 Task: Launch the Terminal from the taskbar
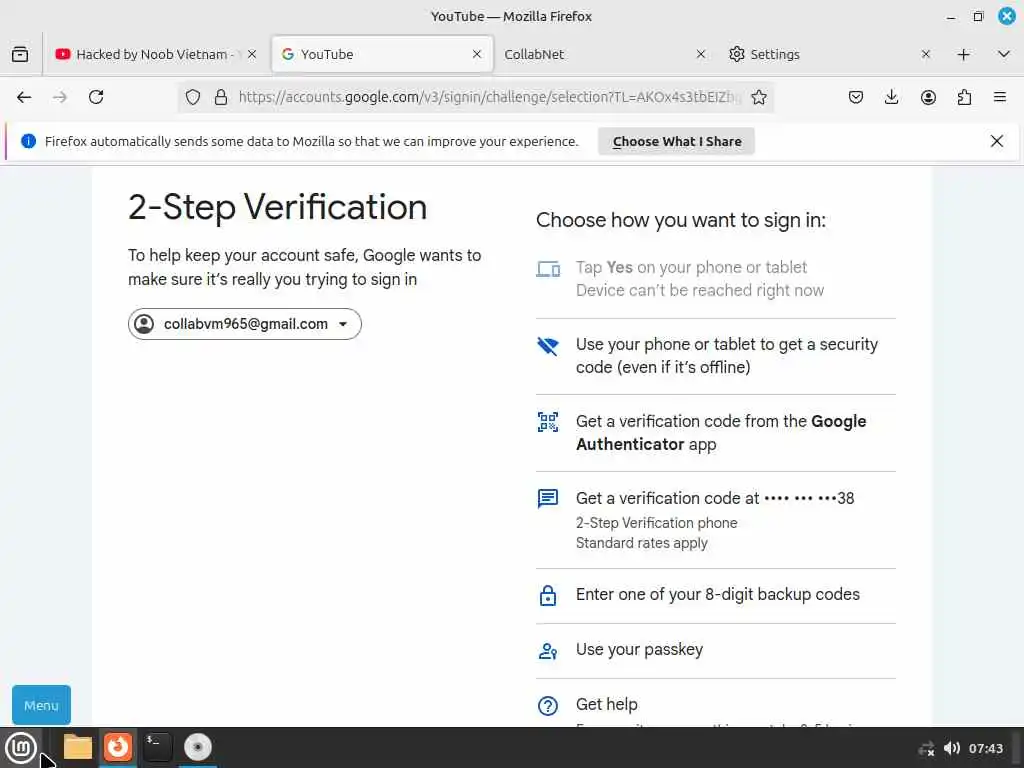tap(157, 747)
